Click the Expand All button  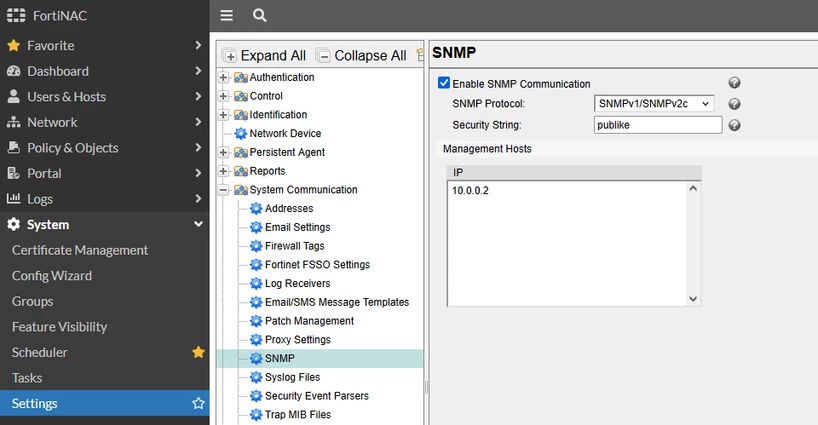pyautogui.click(x=264, y=55)
